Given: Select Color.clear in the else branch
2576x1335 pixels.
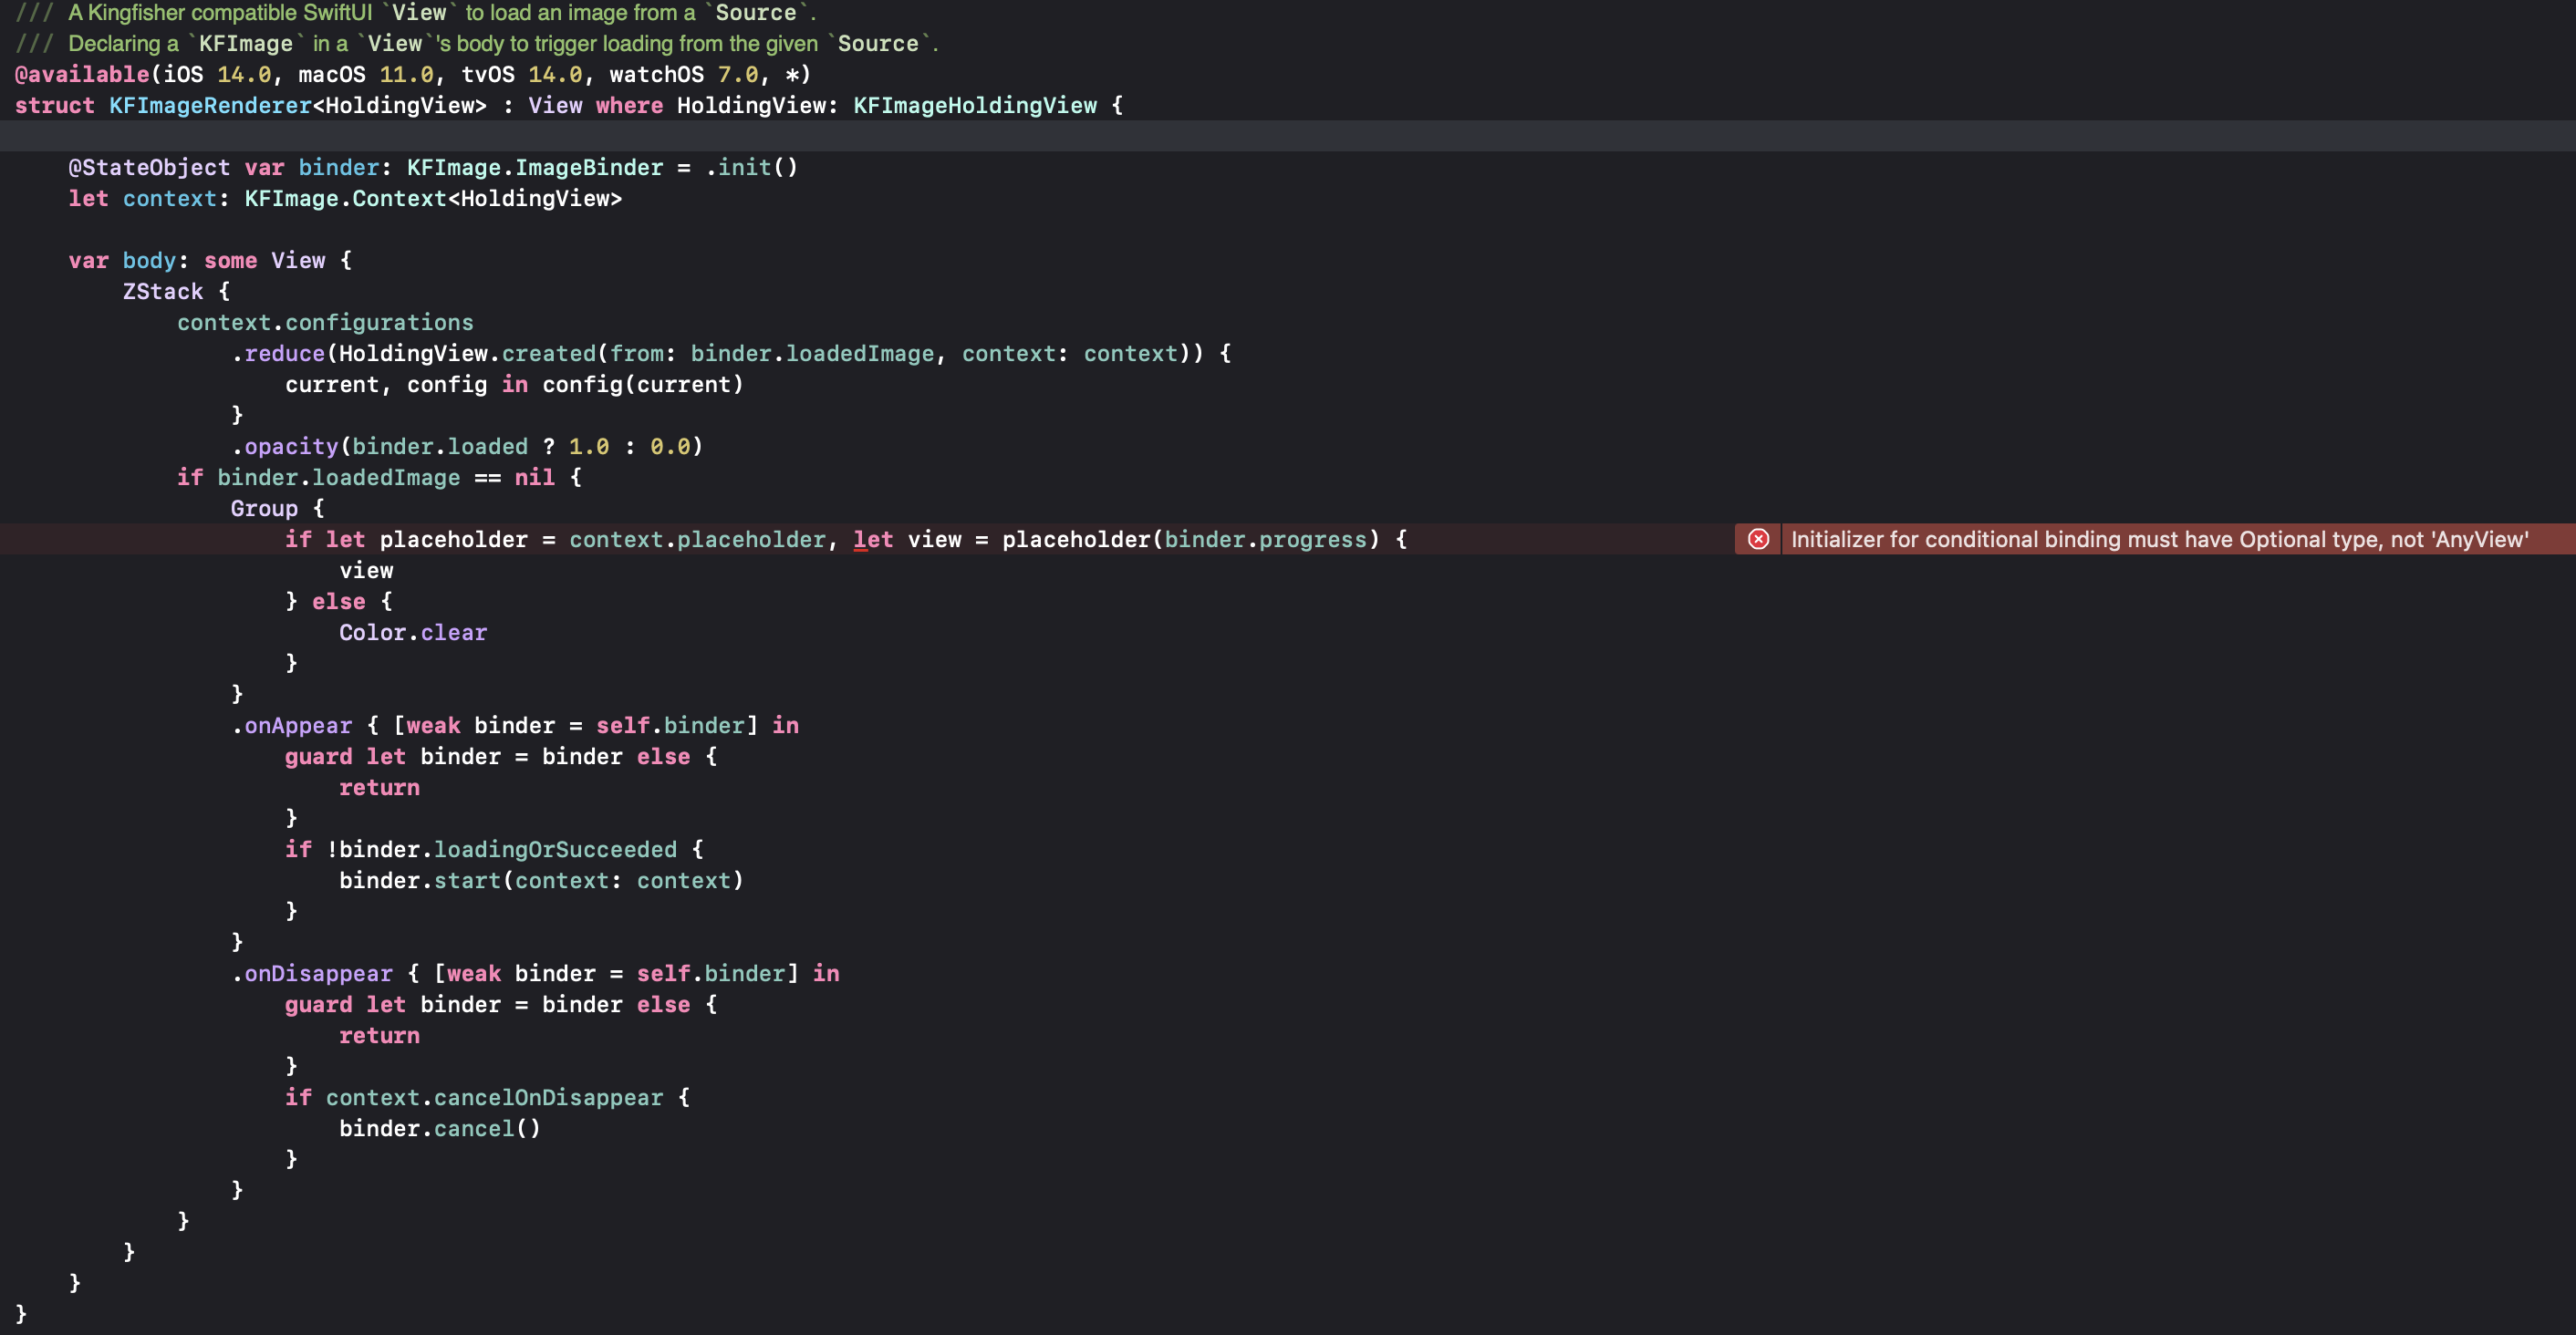Looking at the screenshot, I should (413, 632).
